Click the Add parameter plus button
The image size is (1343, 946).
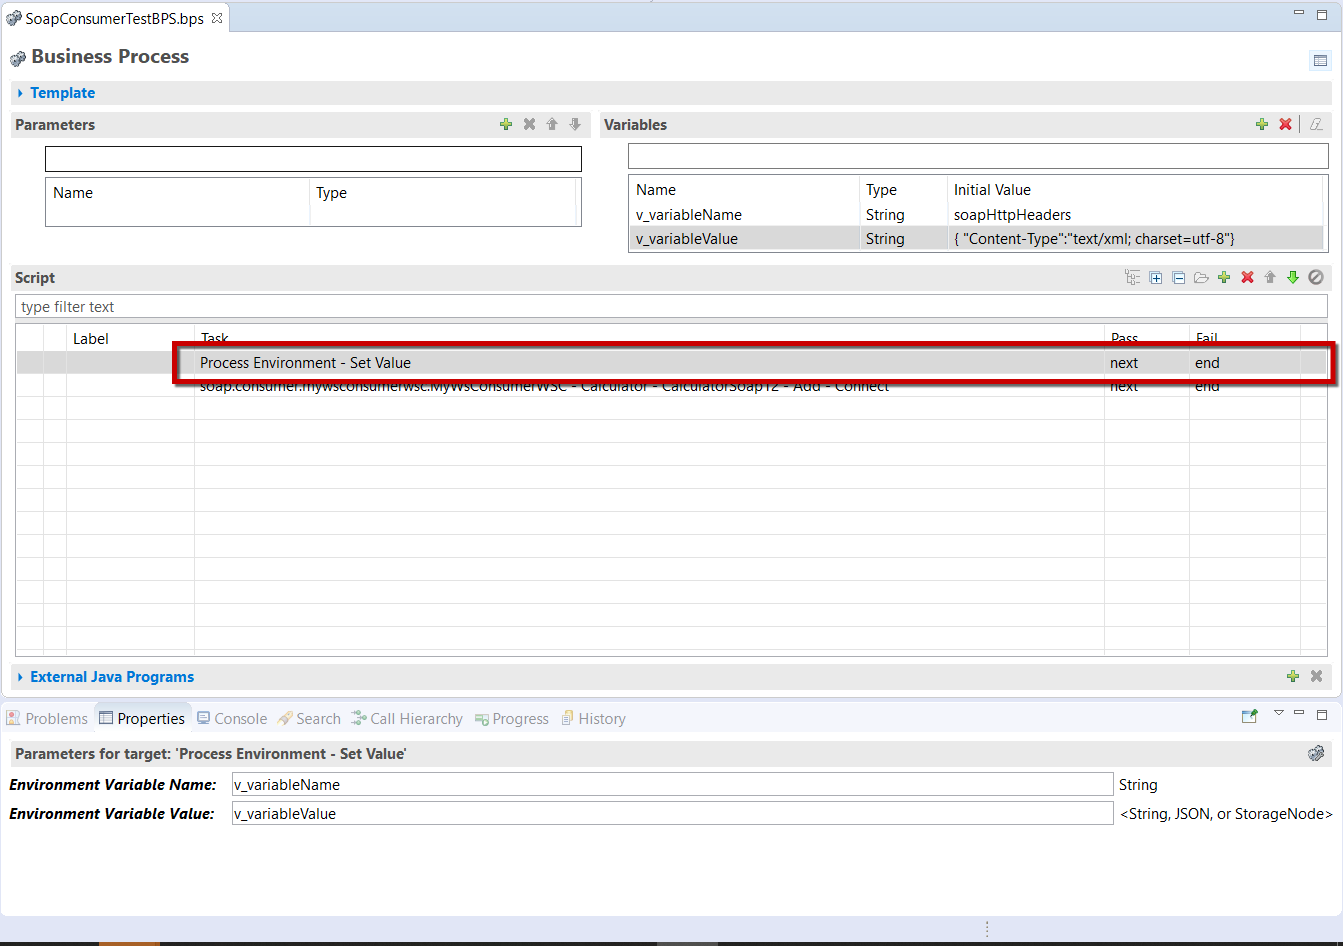pyautogui.click(x=505, y=124)
